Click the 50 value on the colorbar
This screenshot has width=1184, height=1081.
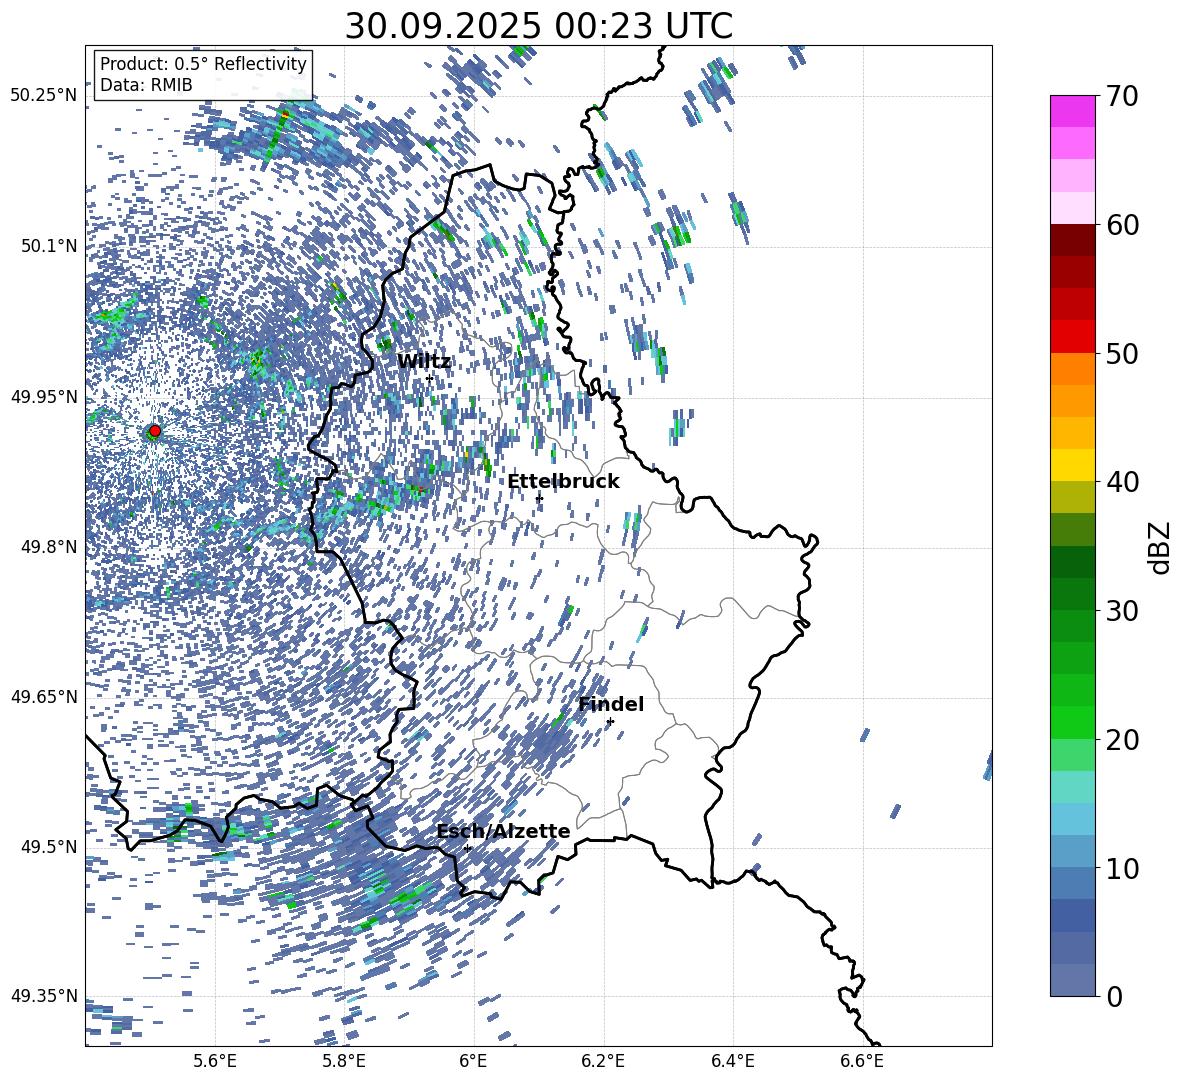pos(1121,354)
